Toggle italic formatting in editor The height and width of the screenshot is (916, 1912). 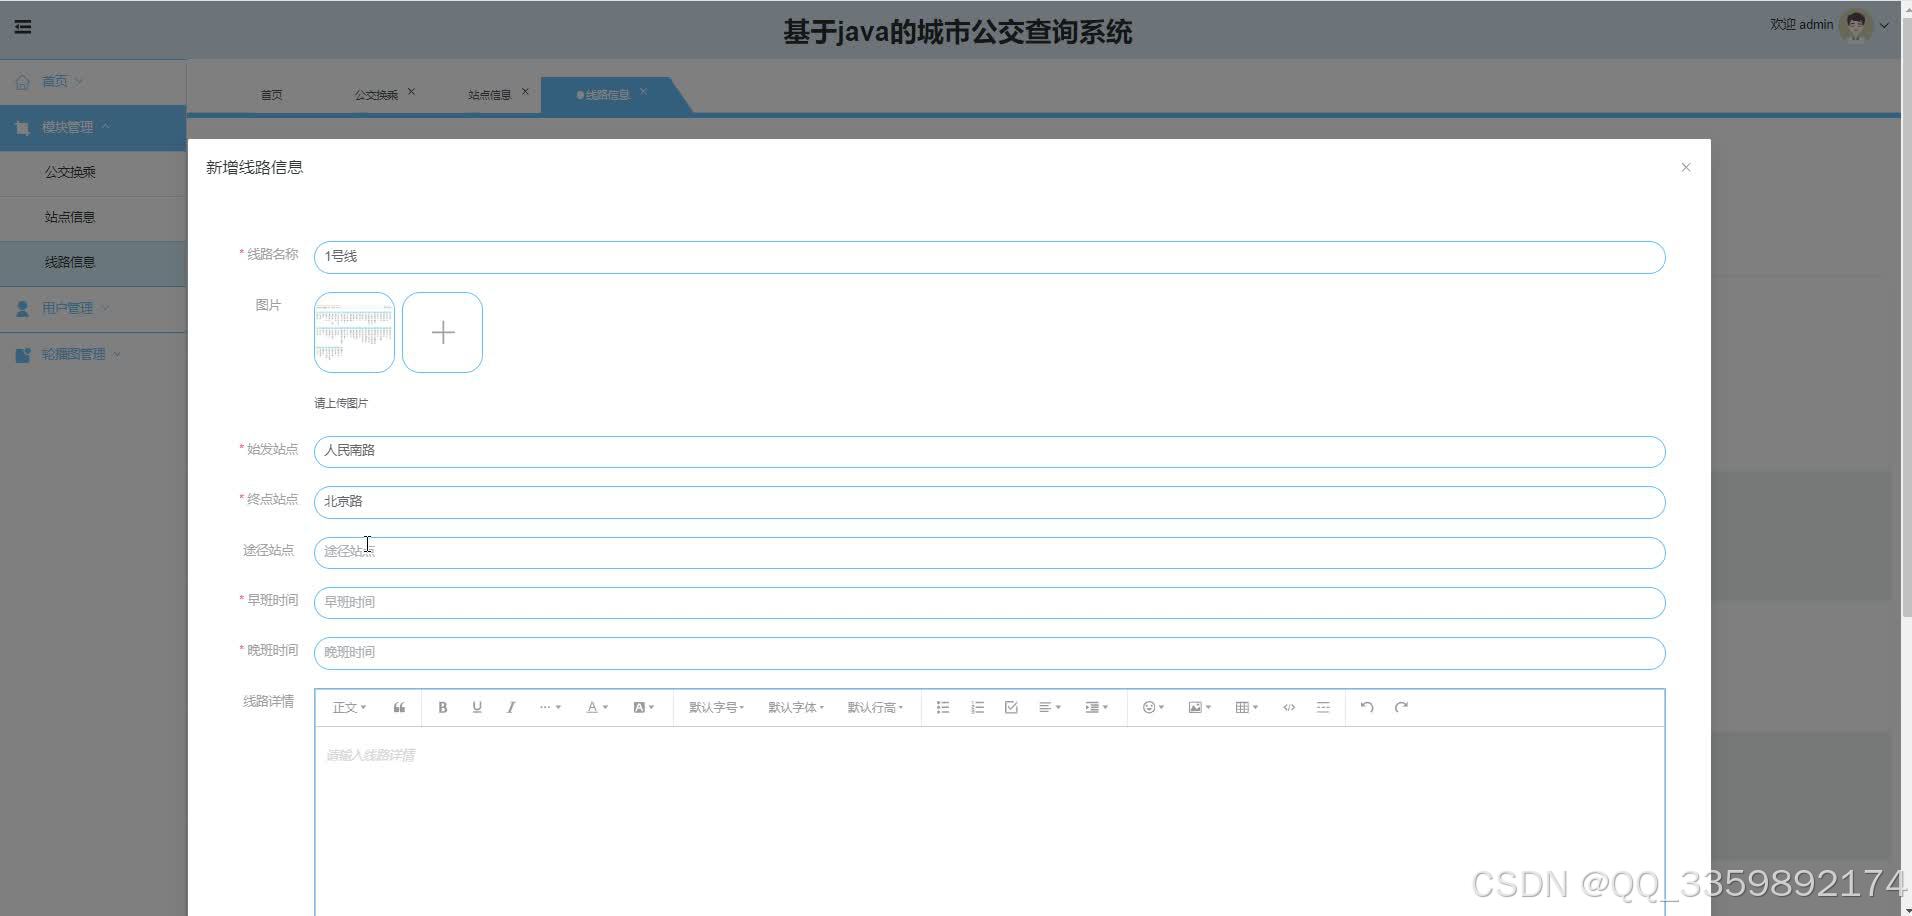(x=511, y=707)
